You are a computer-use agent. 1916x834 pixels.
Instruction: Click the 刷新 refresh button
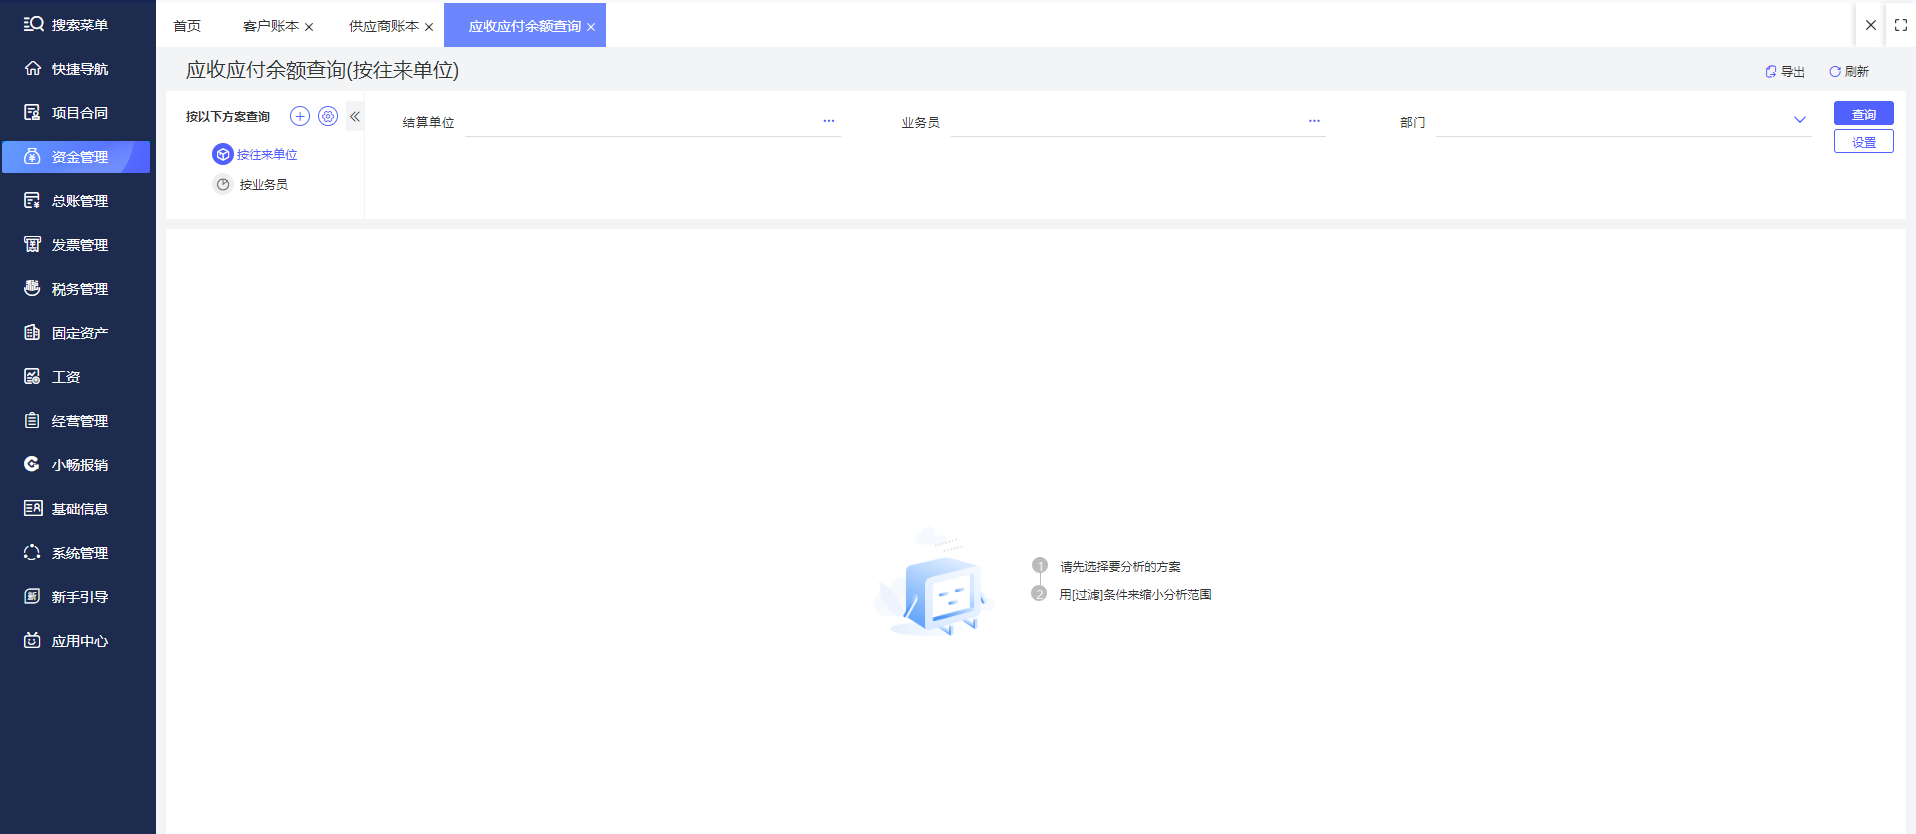coord(1849,72)
